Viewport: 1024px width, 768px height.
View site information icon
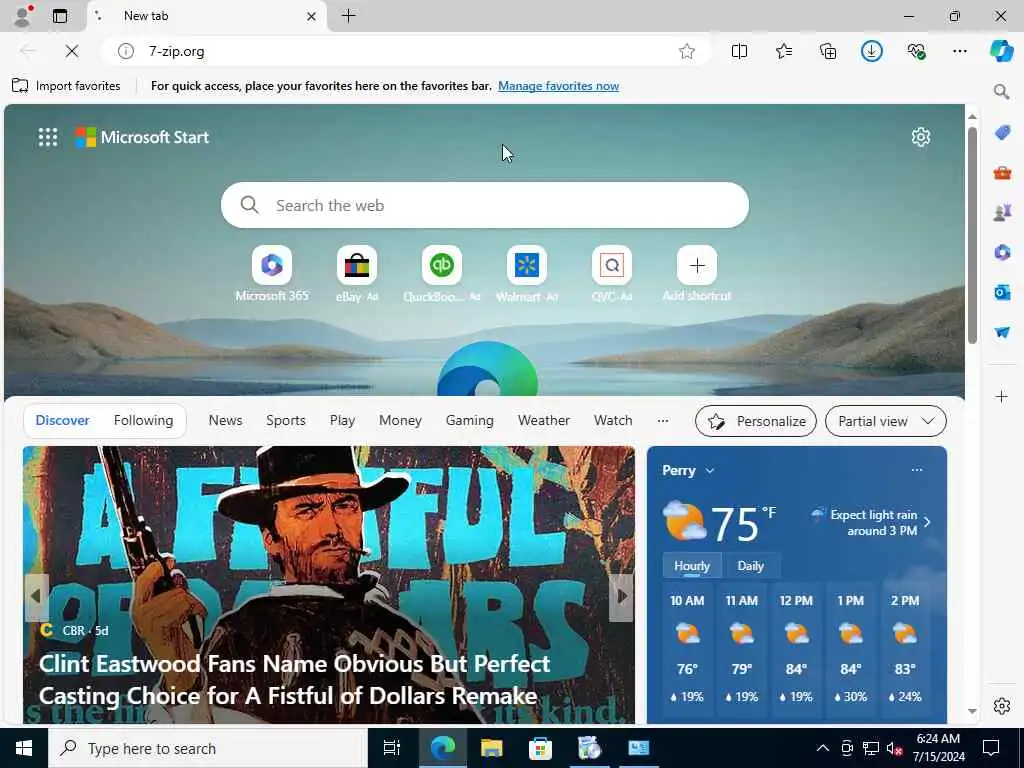pyautogui.click(x=125, y=51)
